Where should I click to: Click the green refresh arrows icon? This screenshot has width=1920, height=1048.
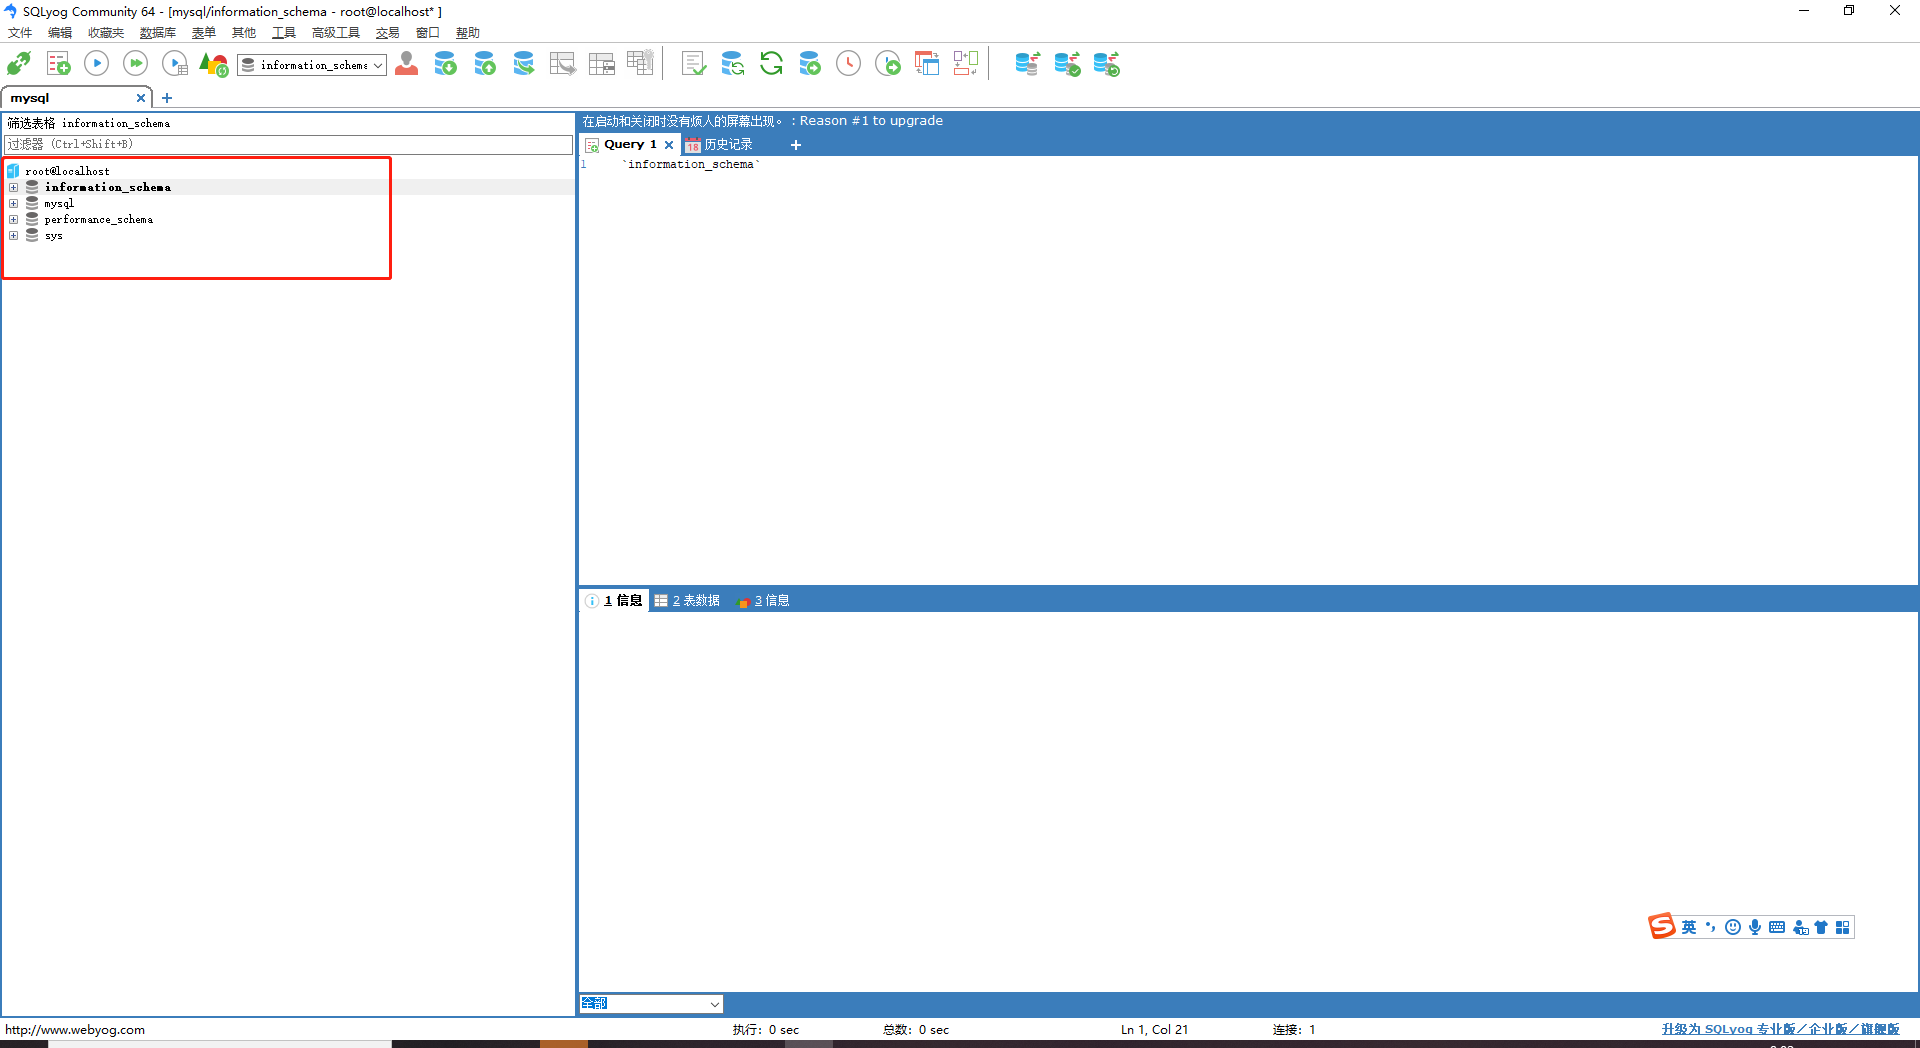(x=771, y=64)
